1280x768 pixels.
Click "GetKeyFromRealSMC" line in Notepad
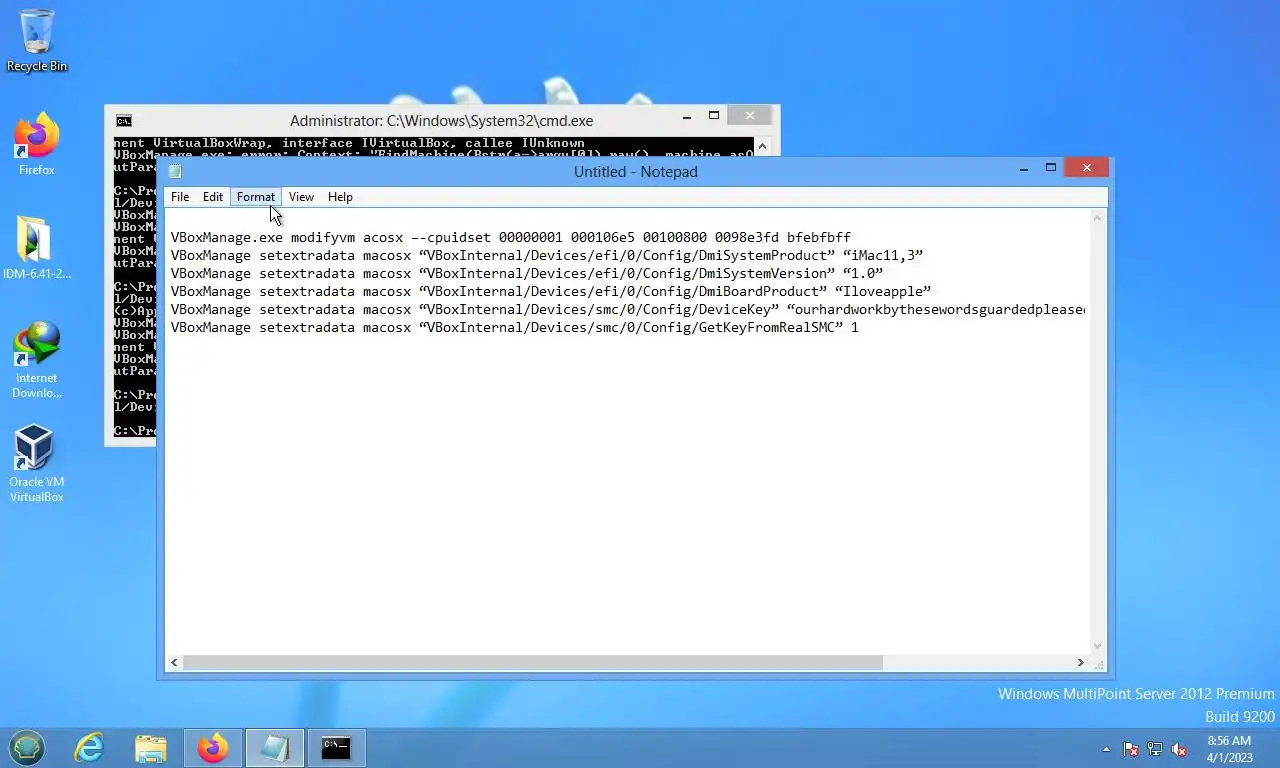click(x=514, y=327)
